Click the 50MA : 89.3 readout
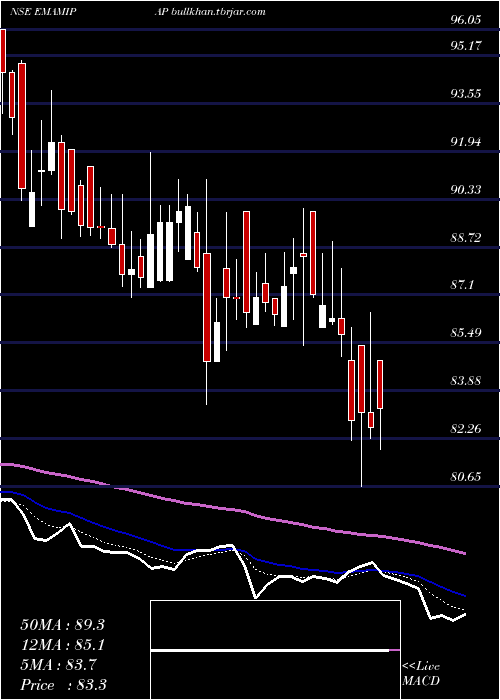 62,625
